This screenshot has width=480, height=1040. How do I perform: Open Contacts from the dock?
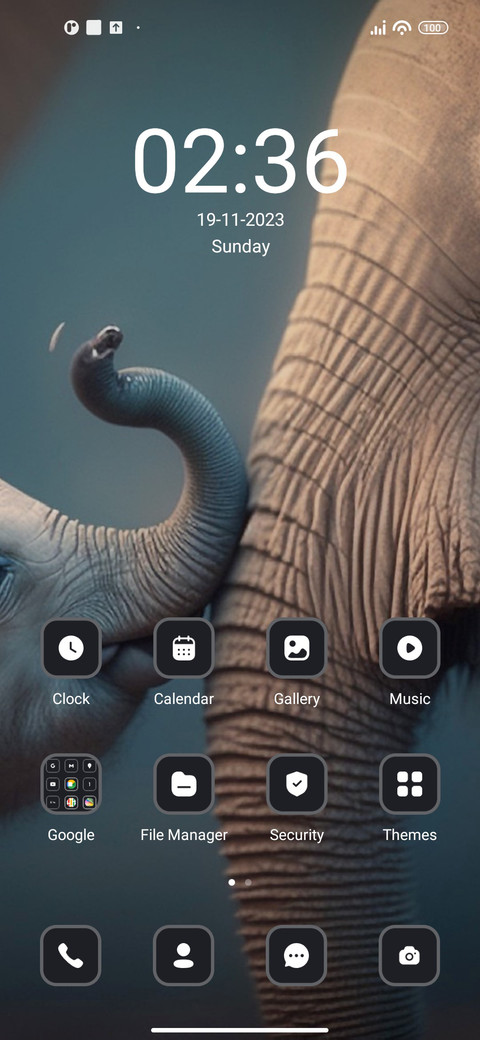(x=184, y=956)
